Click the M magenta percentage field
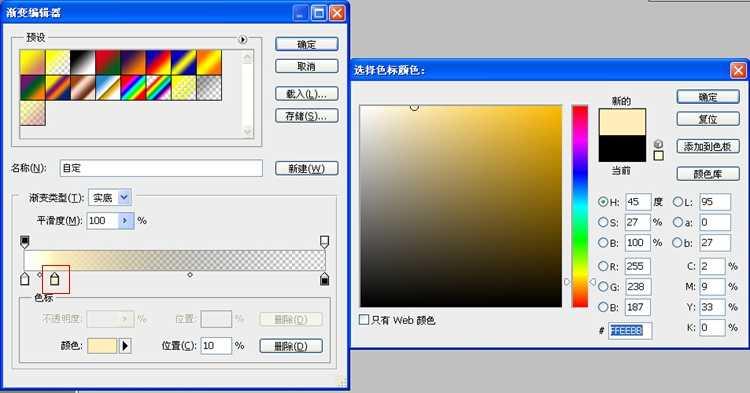The width and height of the screenshot is (750, 393). pos(712,287)
